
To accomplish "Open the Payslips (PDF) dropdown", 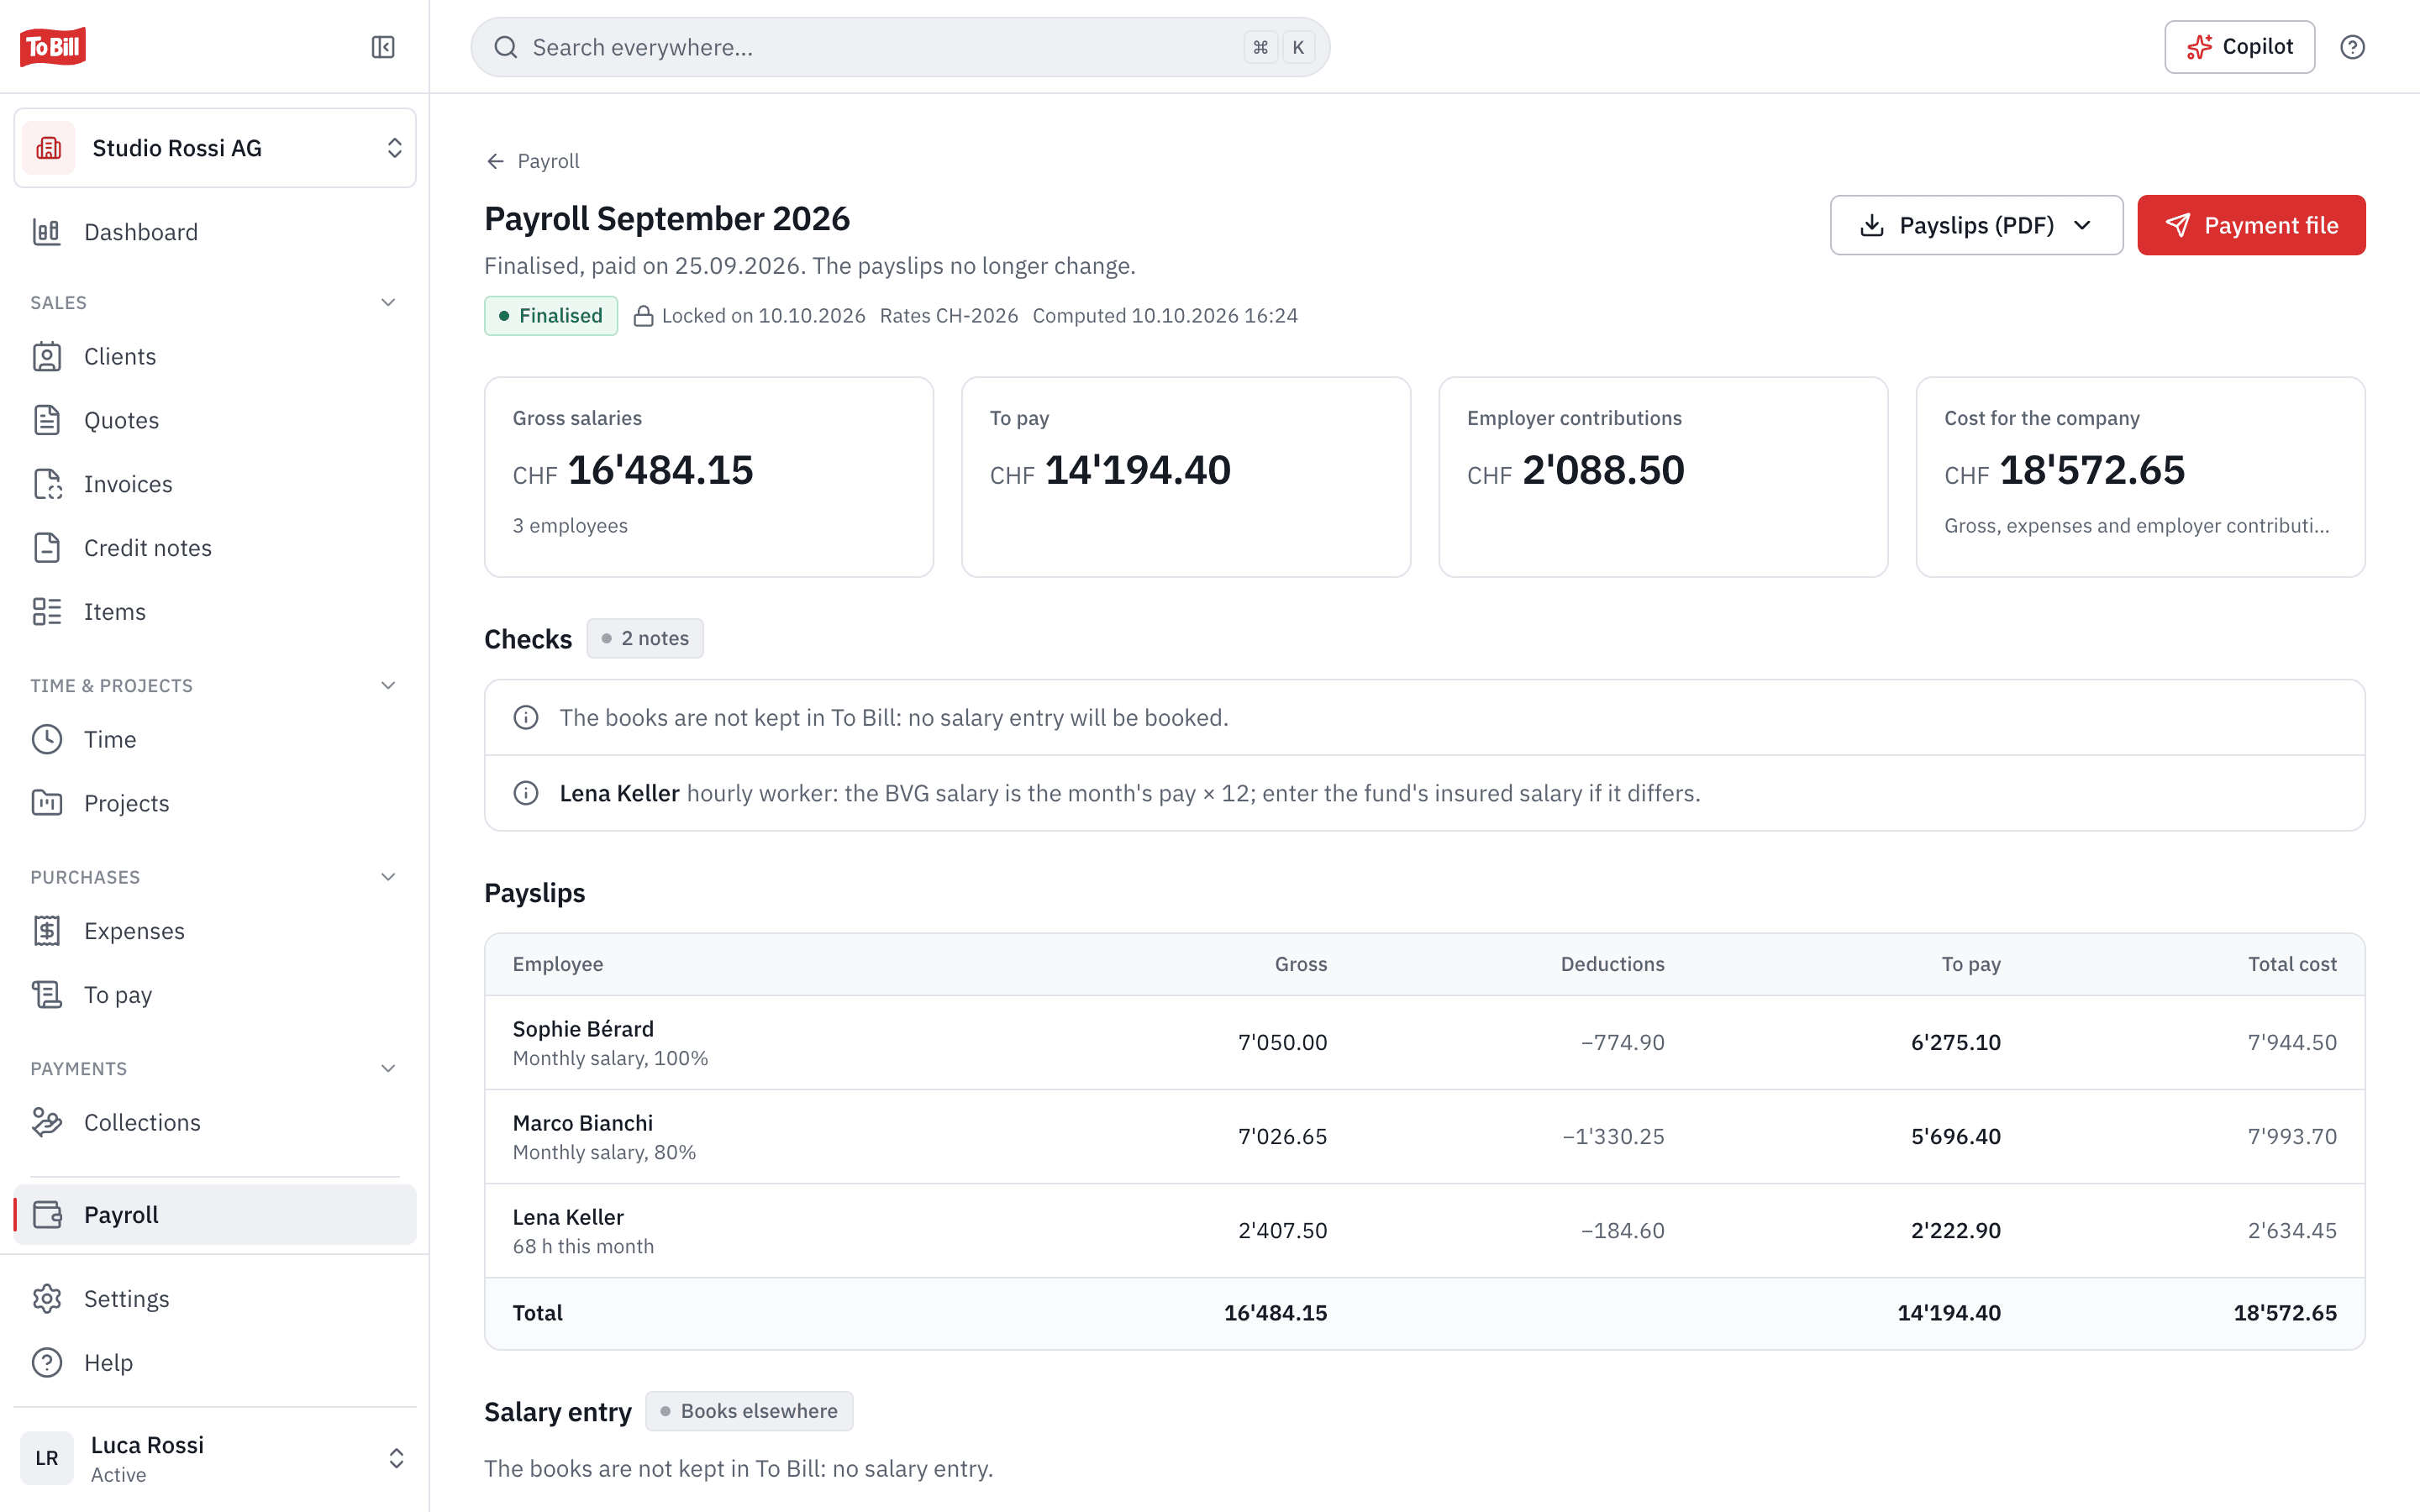I will click(1976, 225).
